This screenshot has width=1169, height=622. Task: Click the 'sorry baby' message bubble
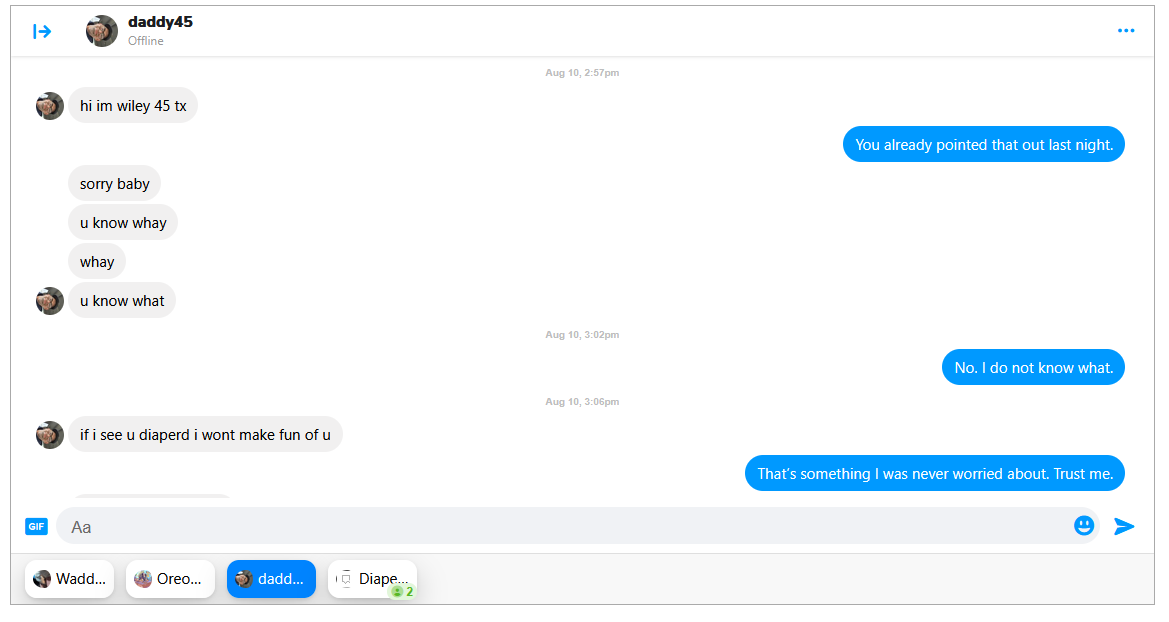pos(115,184)
